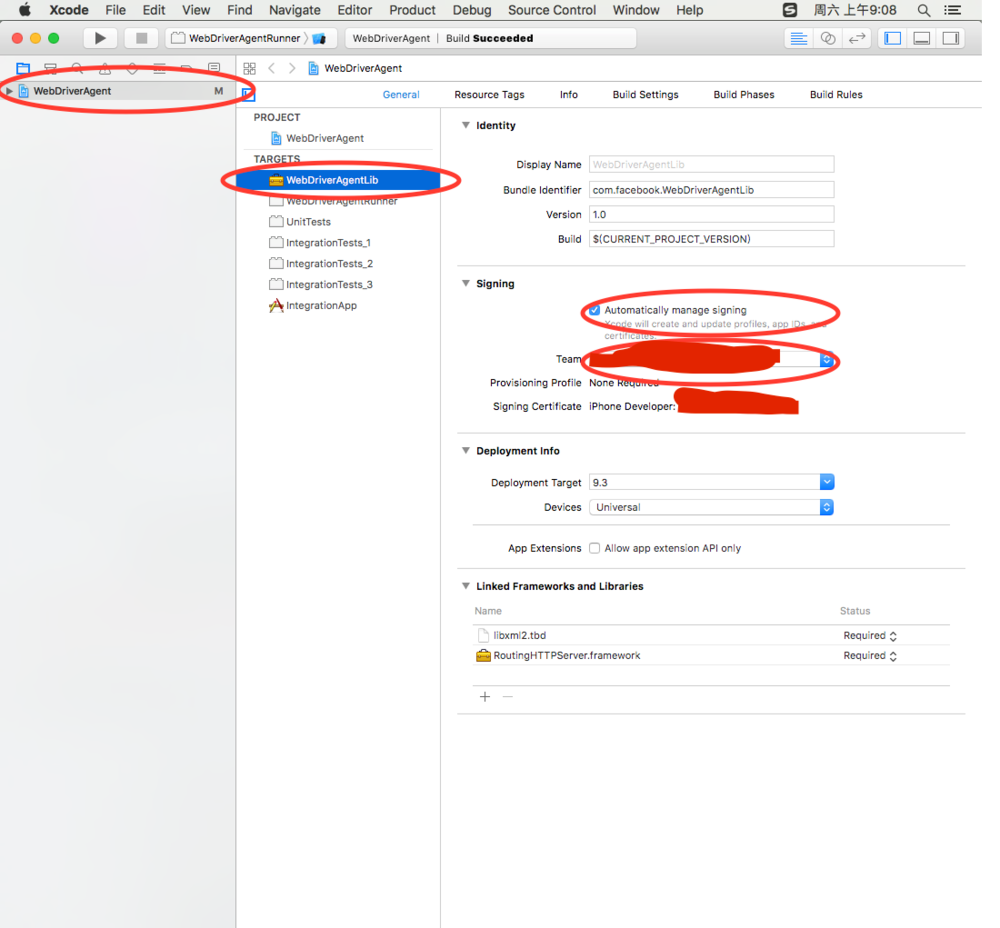Collapse the Deployment Info section

(x=466, y=451)
